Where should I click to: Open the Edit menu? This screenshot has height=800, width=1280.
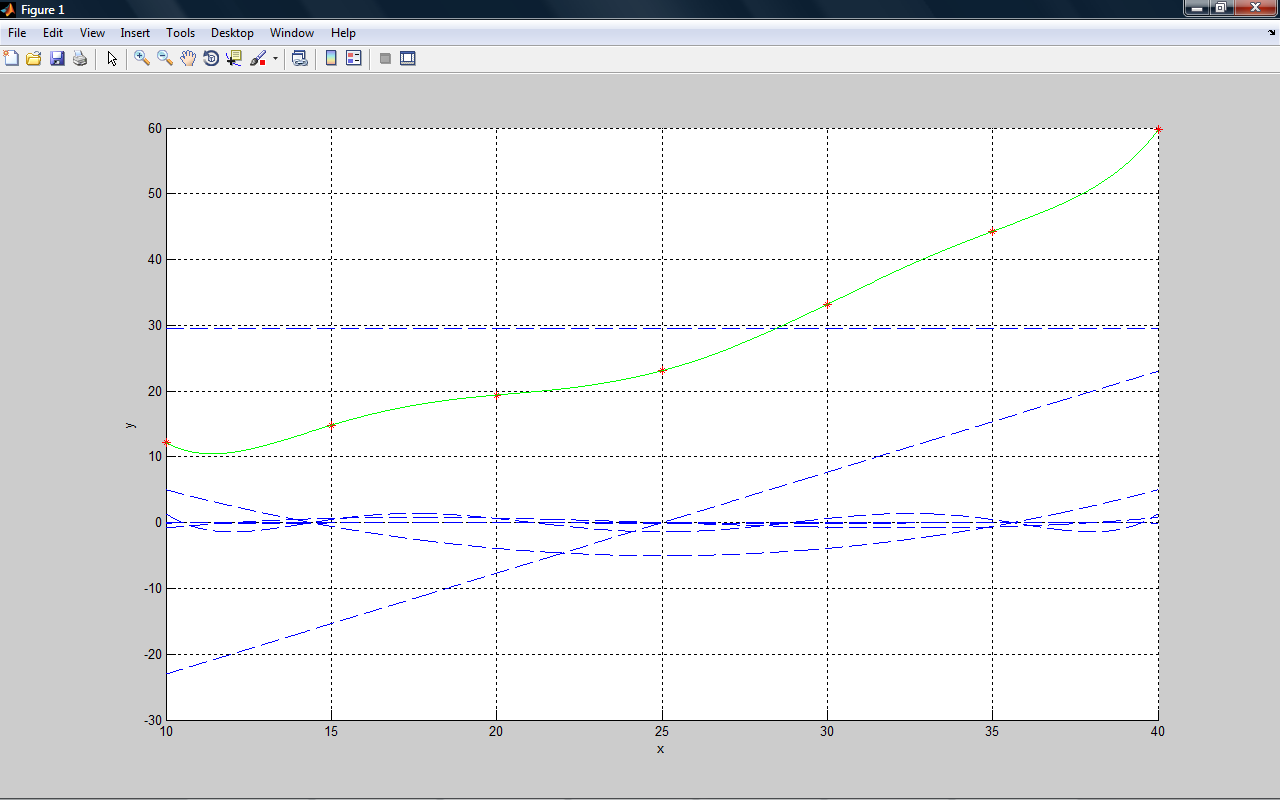(53, 33)
